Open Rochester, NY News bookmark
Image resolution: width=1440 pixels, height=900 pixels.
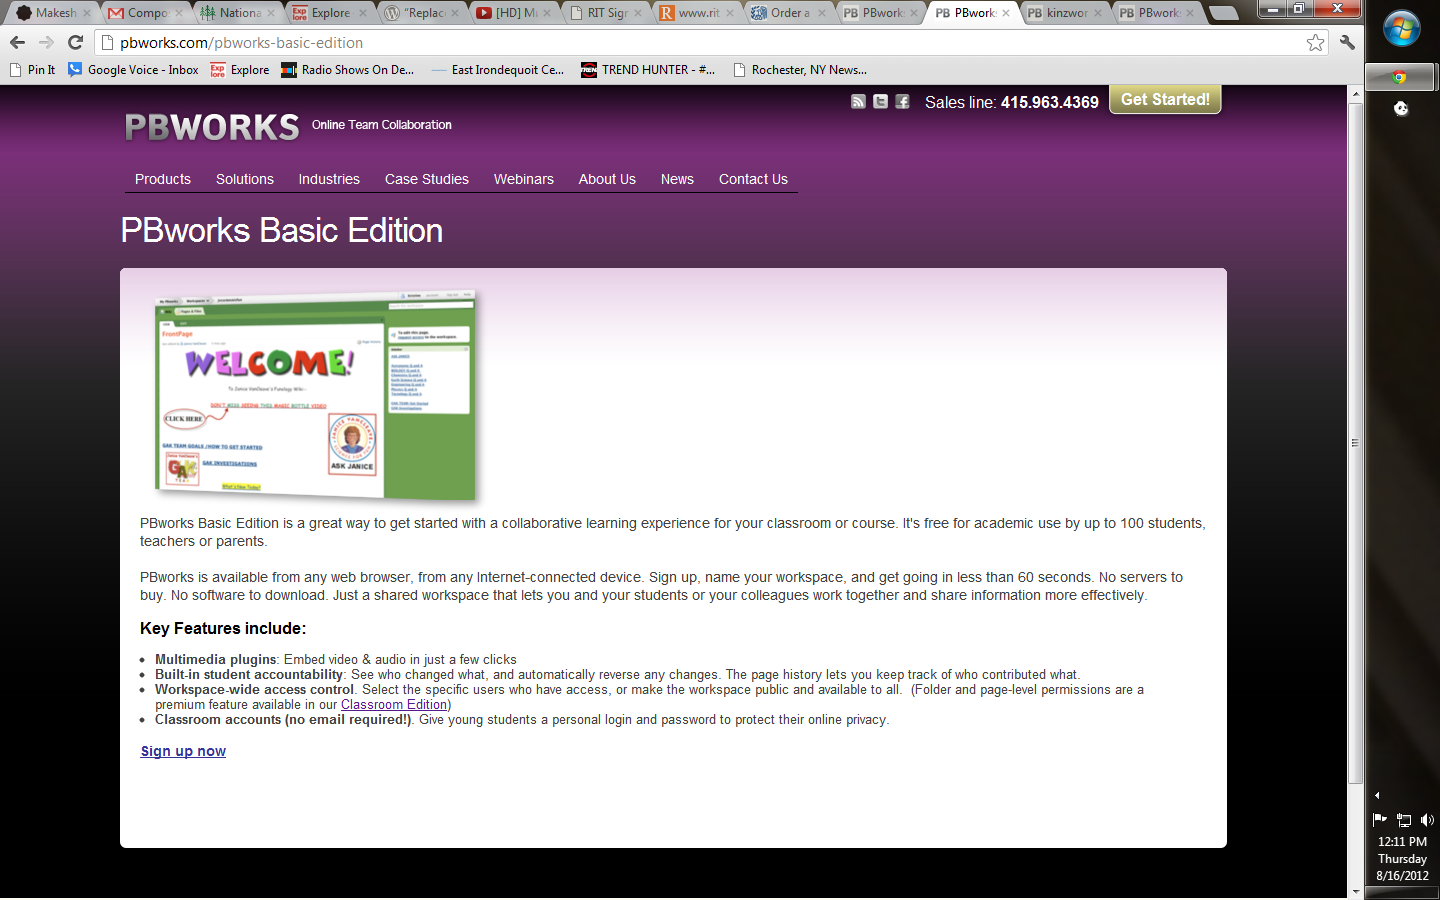click(x=800, y=70)
